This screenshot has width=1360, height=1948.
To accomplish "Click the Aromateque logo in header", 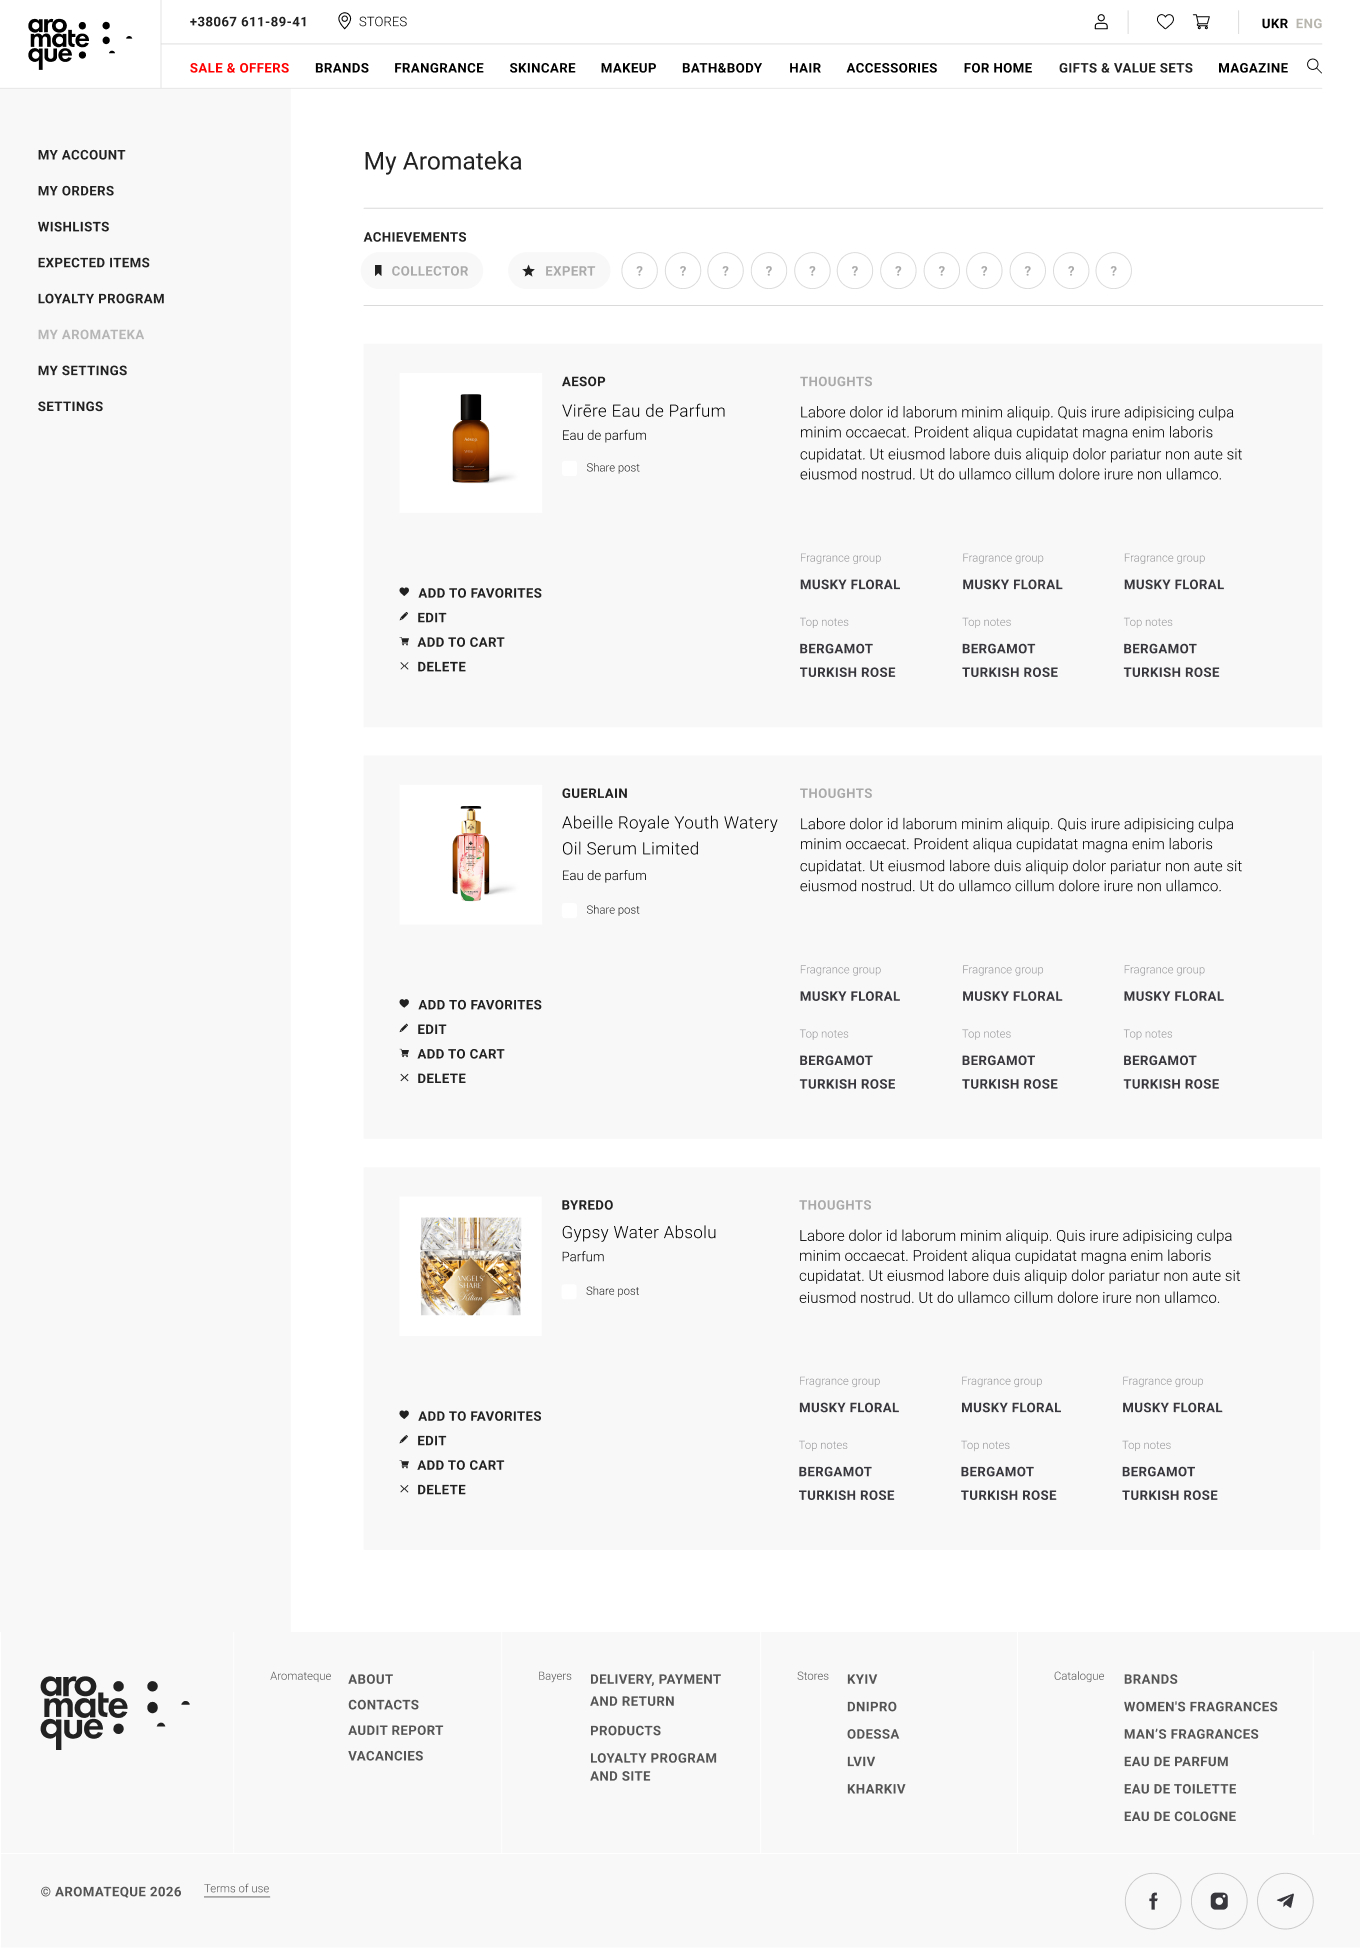I will click(x=80, y=44).
